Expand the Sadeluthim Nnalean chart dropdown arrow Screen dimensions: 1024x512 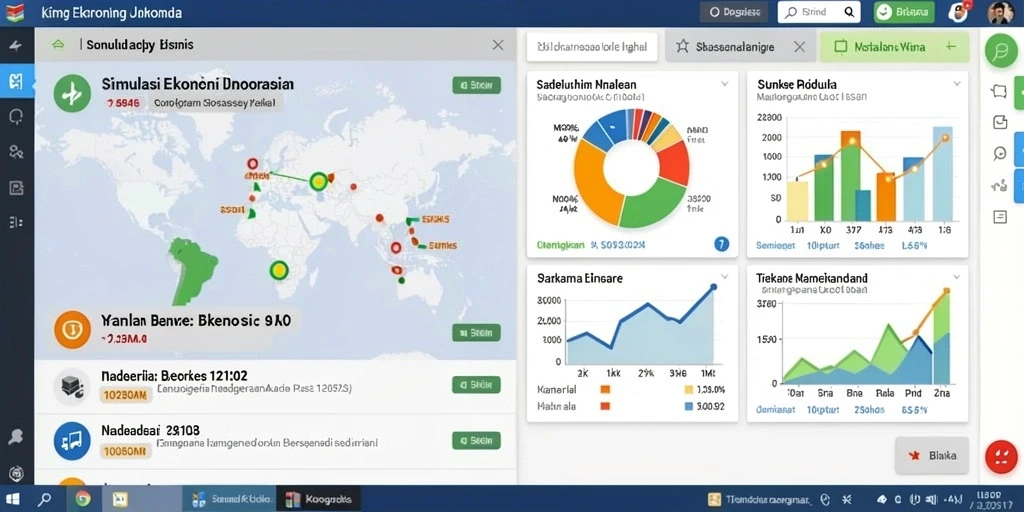[724, 84]
